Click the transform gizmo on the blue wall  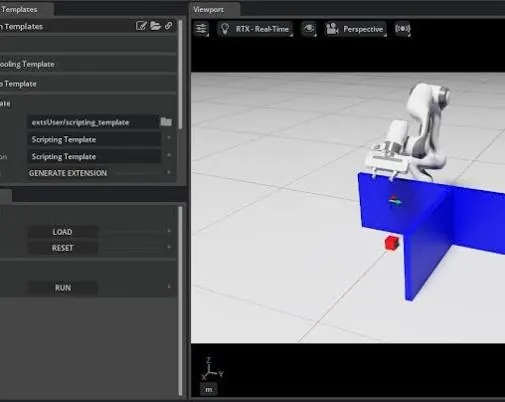(x=396, y=201)
